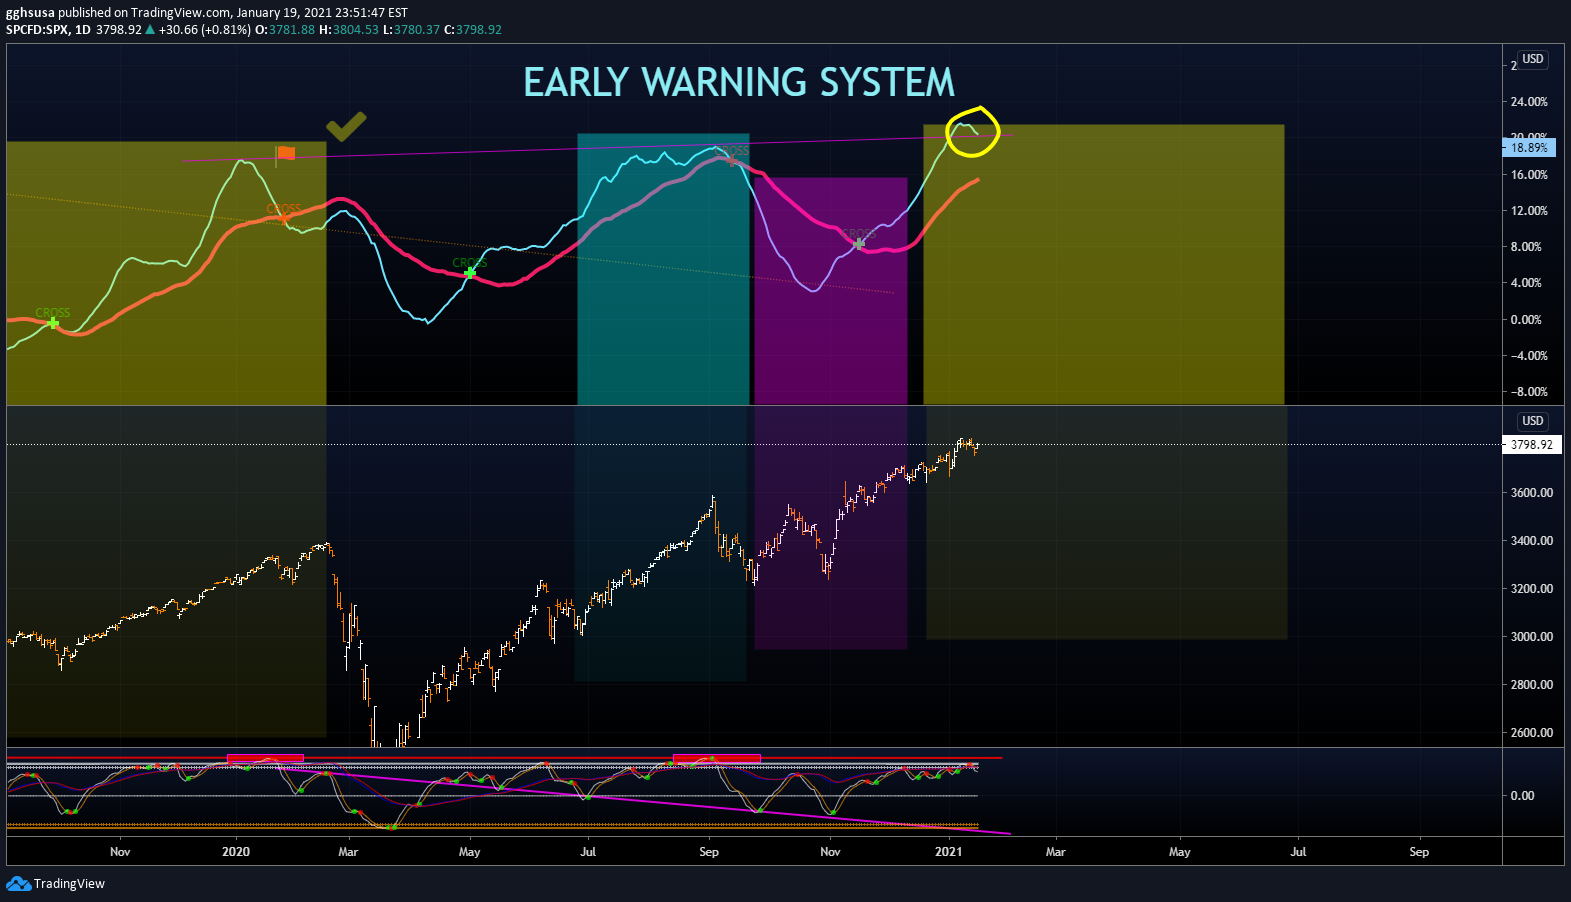The height and width of the screenshot is (902, 1571).
Task: Click the gghsusa author name
Action: 30,13
